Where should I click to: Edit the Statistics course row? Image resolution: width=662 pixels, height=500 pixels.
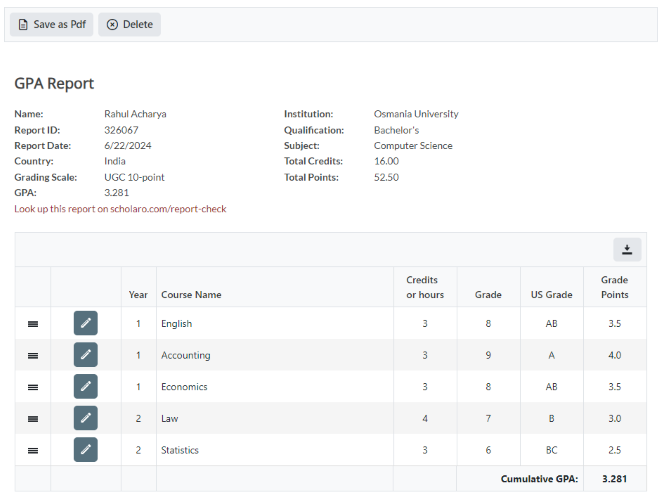tap(86, 450)
